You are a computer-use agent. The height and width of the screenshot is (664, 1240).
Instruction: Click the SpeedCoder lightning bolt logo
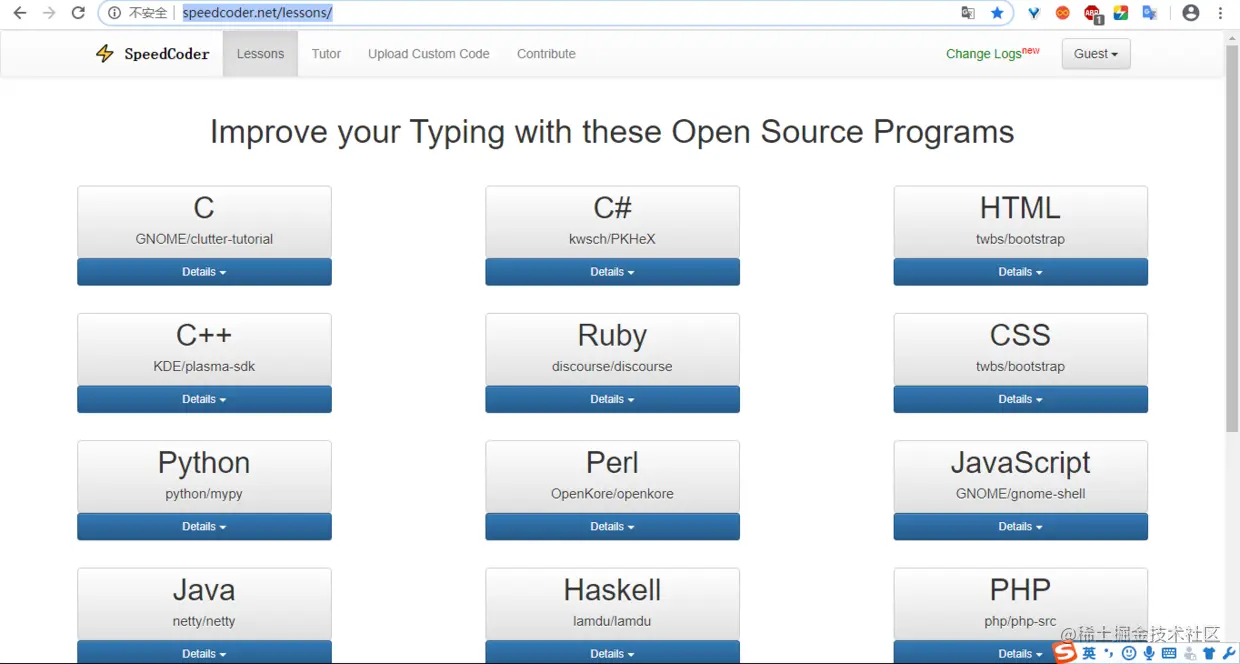(105, 54)
